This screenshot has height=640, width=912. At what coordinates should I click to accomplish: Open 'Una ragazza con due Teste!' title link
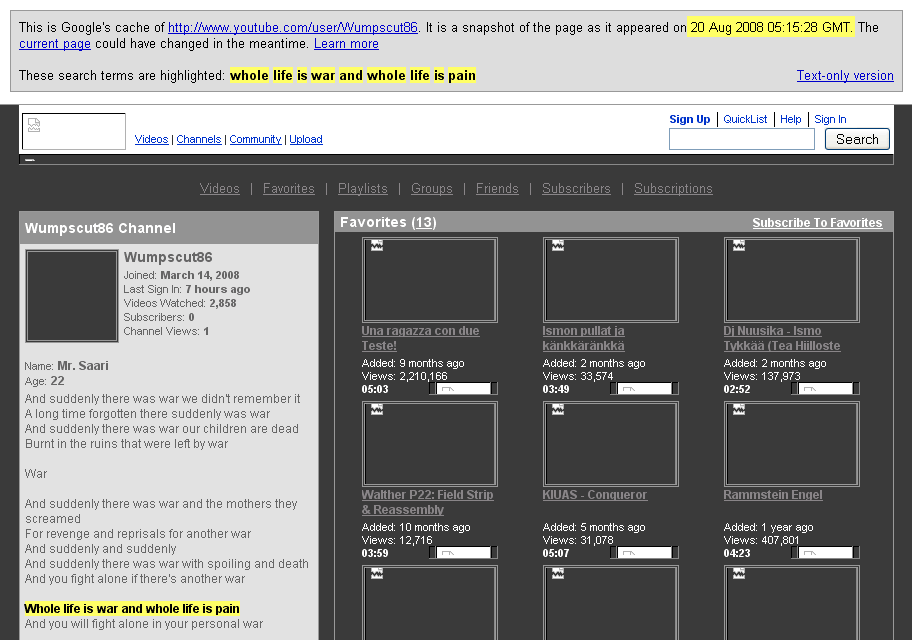(420, 338)
